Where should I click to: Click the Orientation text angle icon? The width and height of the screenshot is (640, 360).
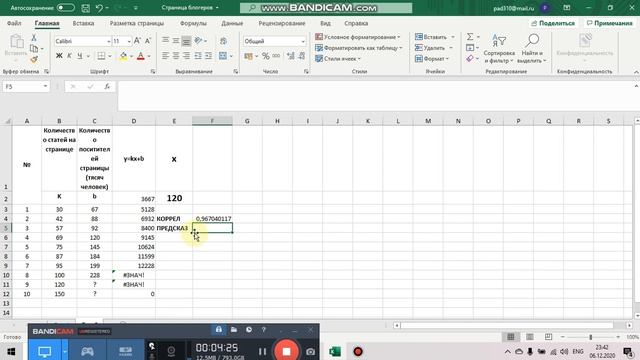[x=199, y=41]
